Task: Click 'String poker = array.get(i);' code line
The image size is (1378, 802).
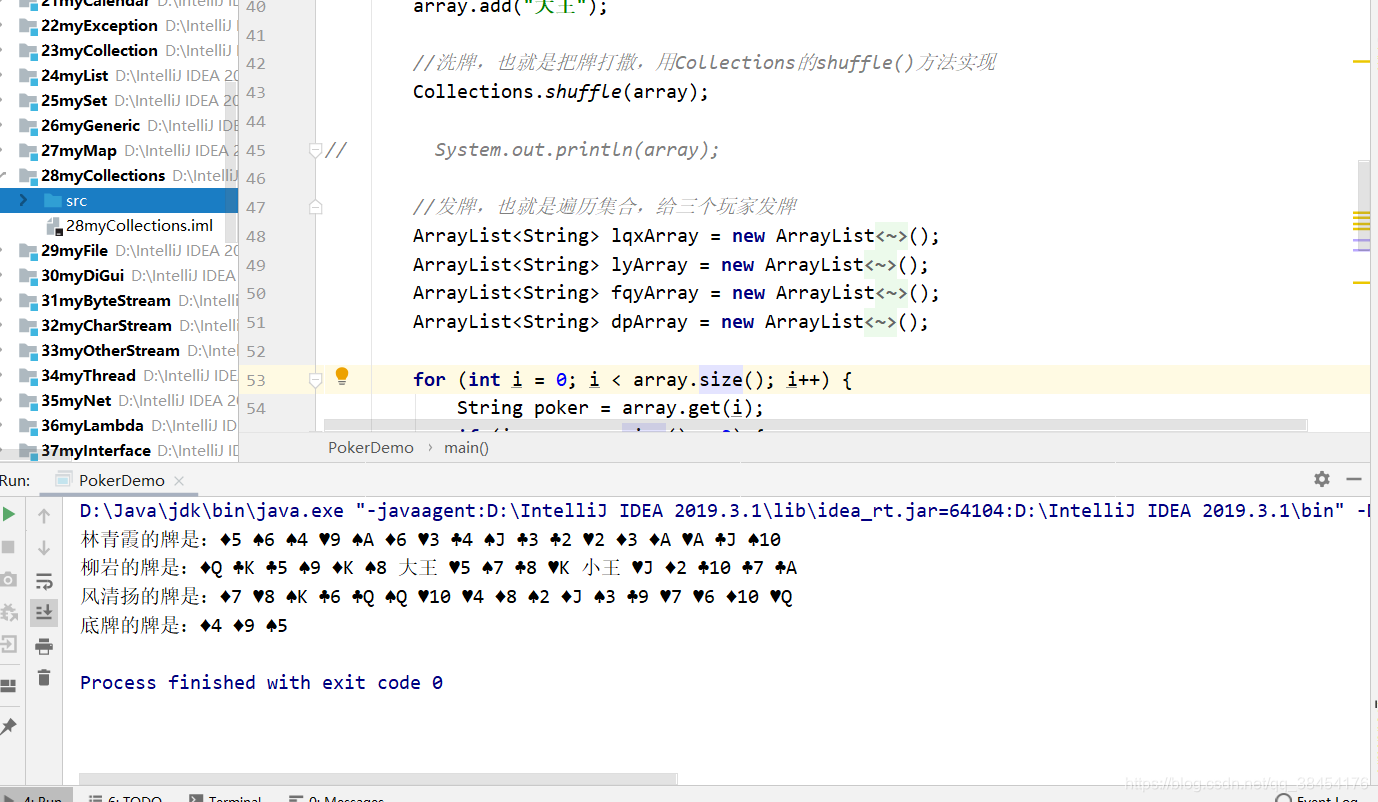Action: coord(610,408)
